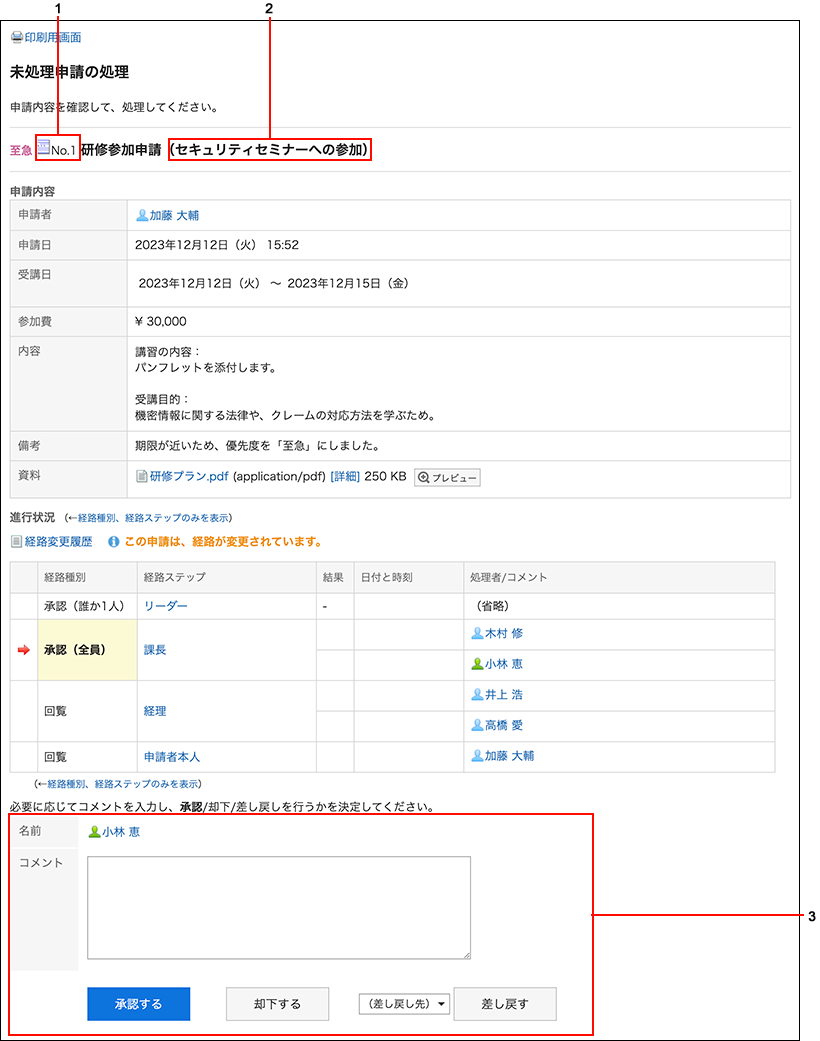The height and width of the screenshot is (1041, 820).
Task: Click green user icon in the 名前 field
Action: point(94,832)
